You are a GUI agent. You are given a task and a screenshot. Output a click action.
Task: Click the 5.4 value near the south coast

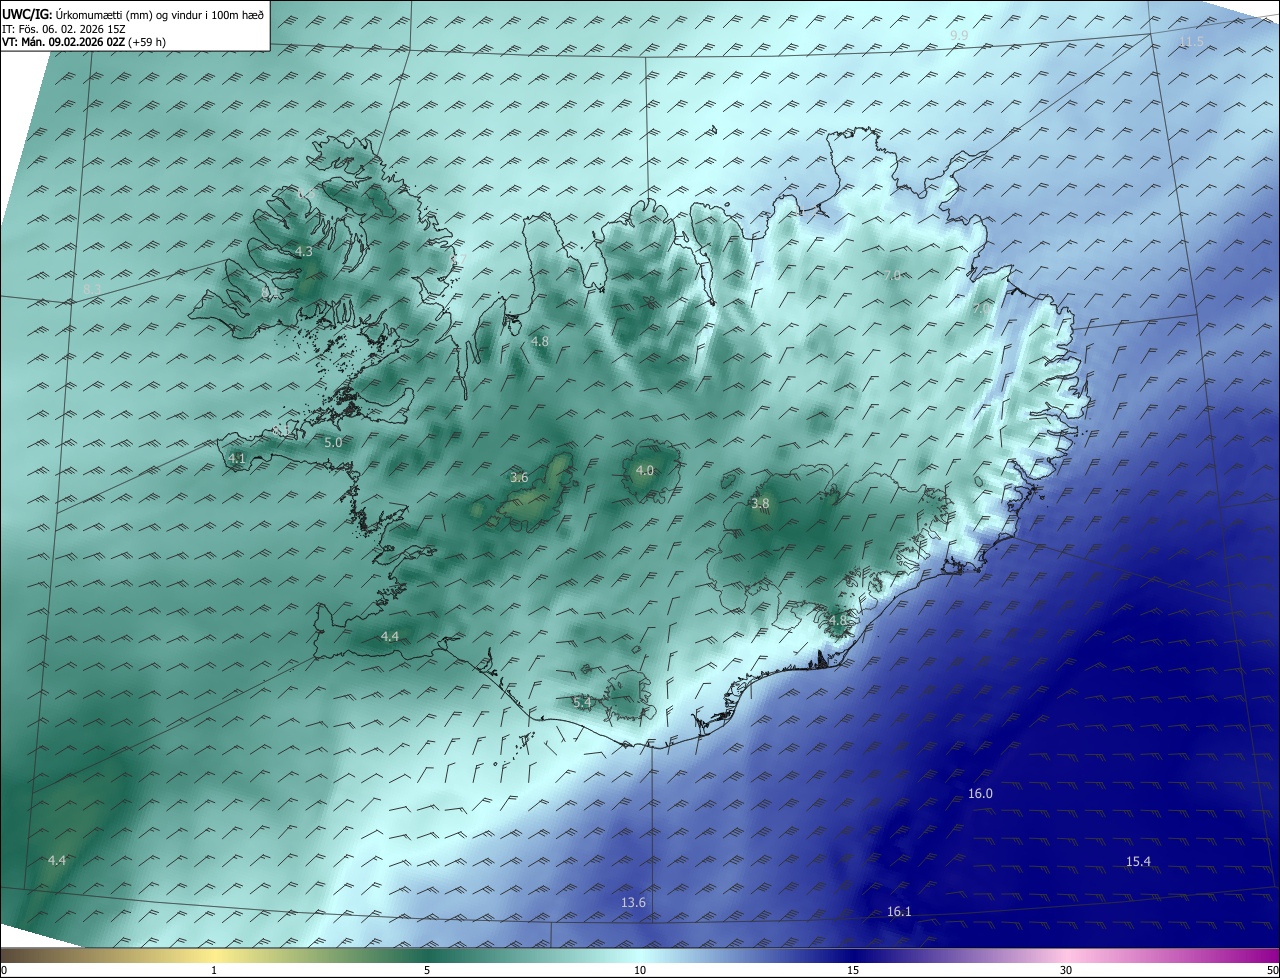[582, 703]
